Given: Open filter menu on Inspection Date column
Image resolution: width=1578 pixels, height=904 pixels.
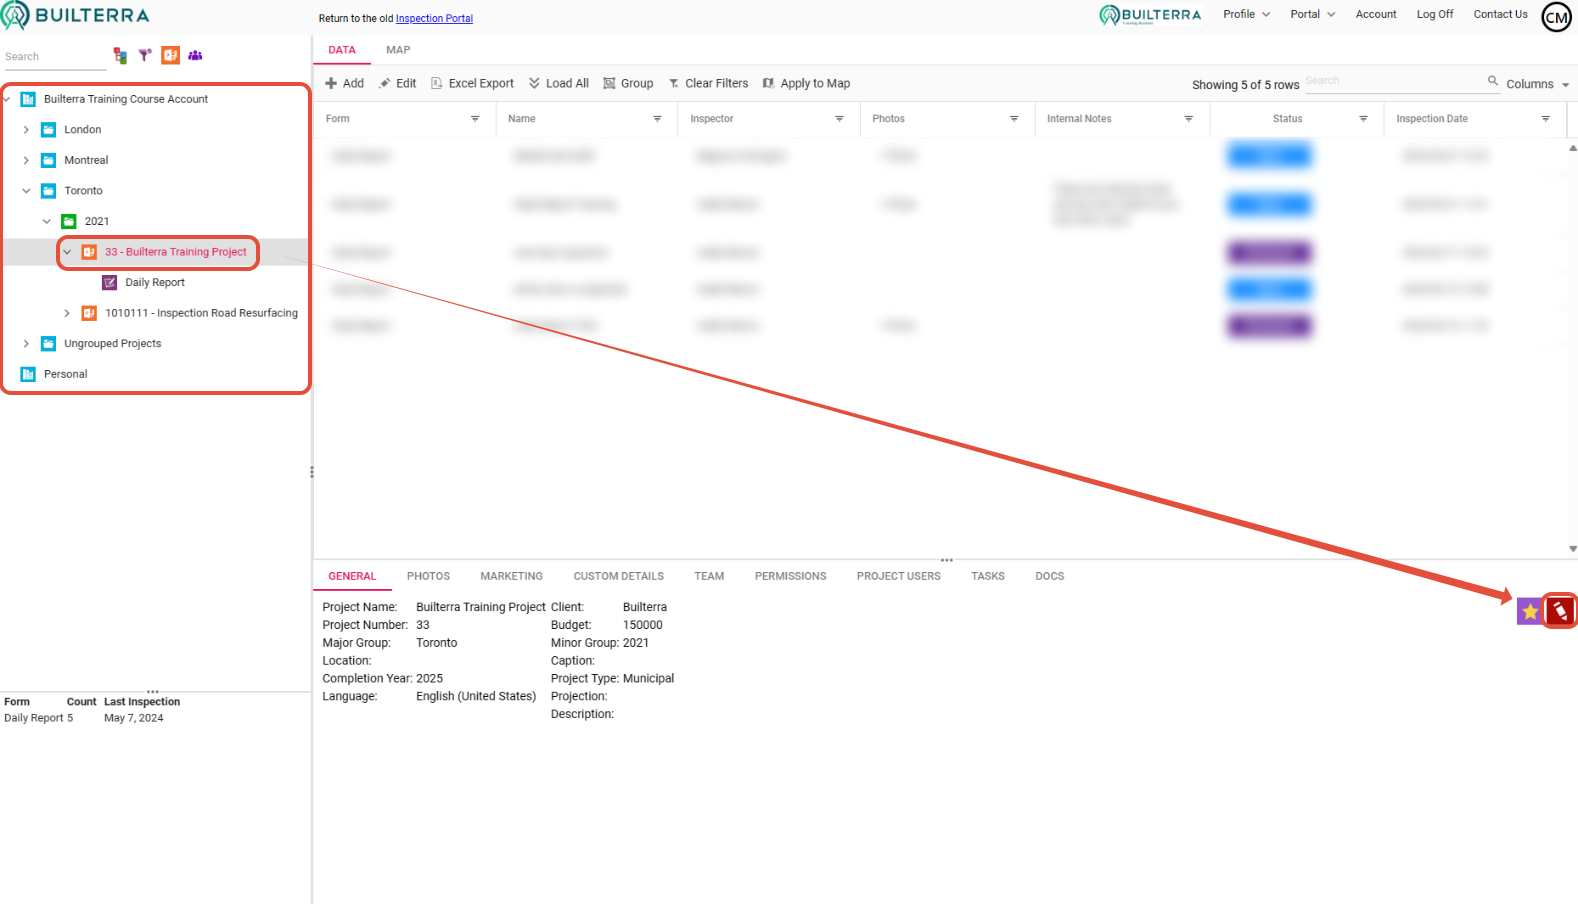Looking at the screenshot, I should click(x=1545, y=119).
